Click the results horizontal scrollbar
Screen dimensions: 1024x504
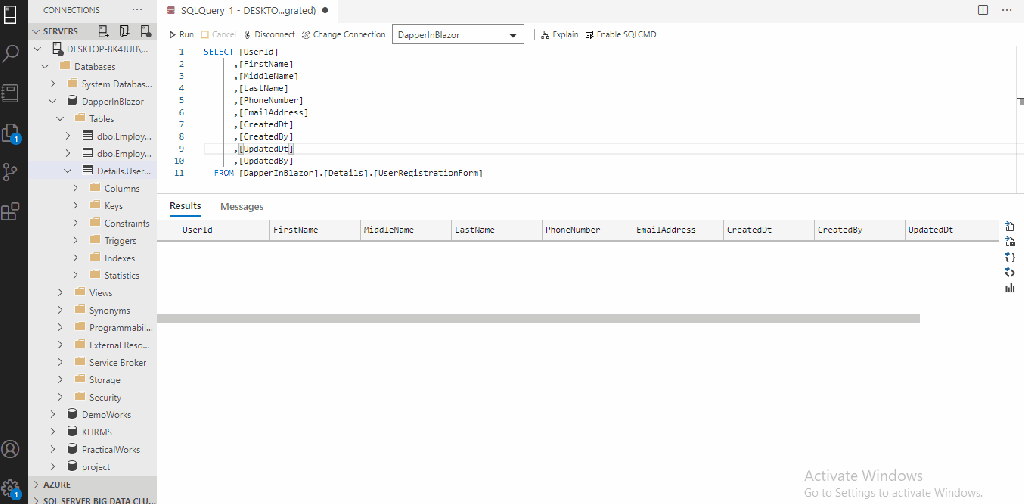538,319
